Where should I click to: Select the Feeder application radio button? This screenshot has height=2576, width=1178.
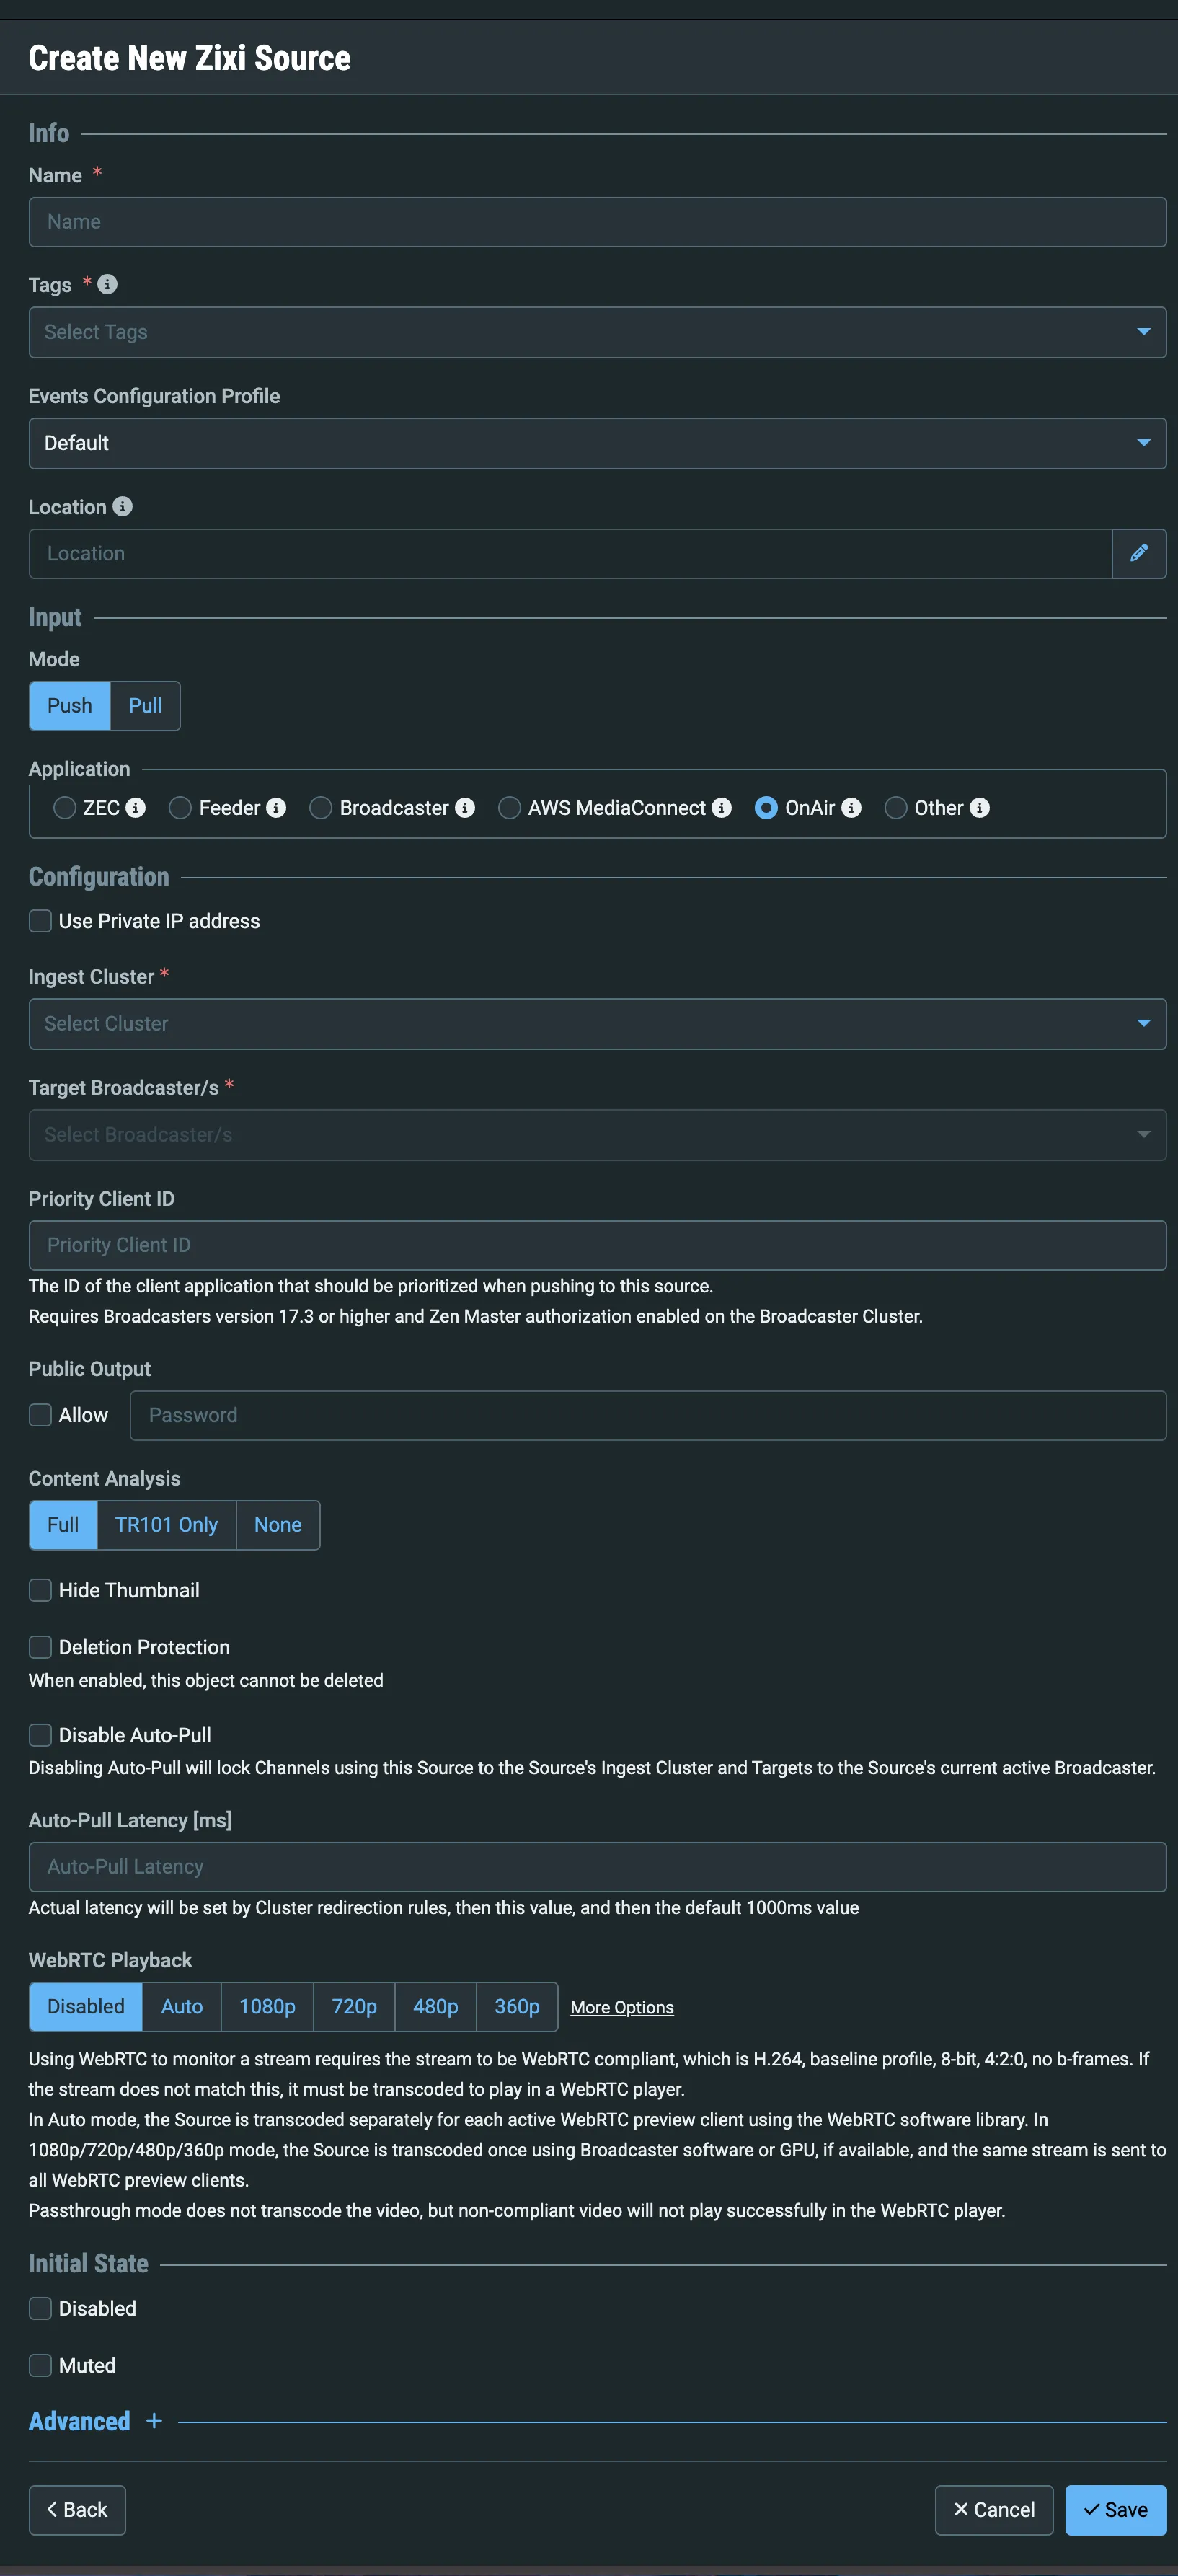[180, 808]
